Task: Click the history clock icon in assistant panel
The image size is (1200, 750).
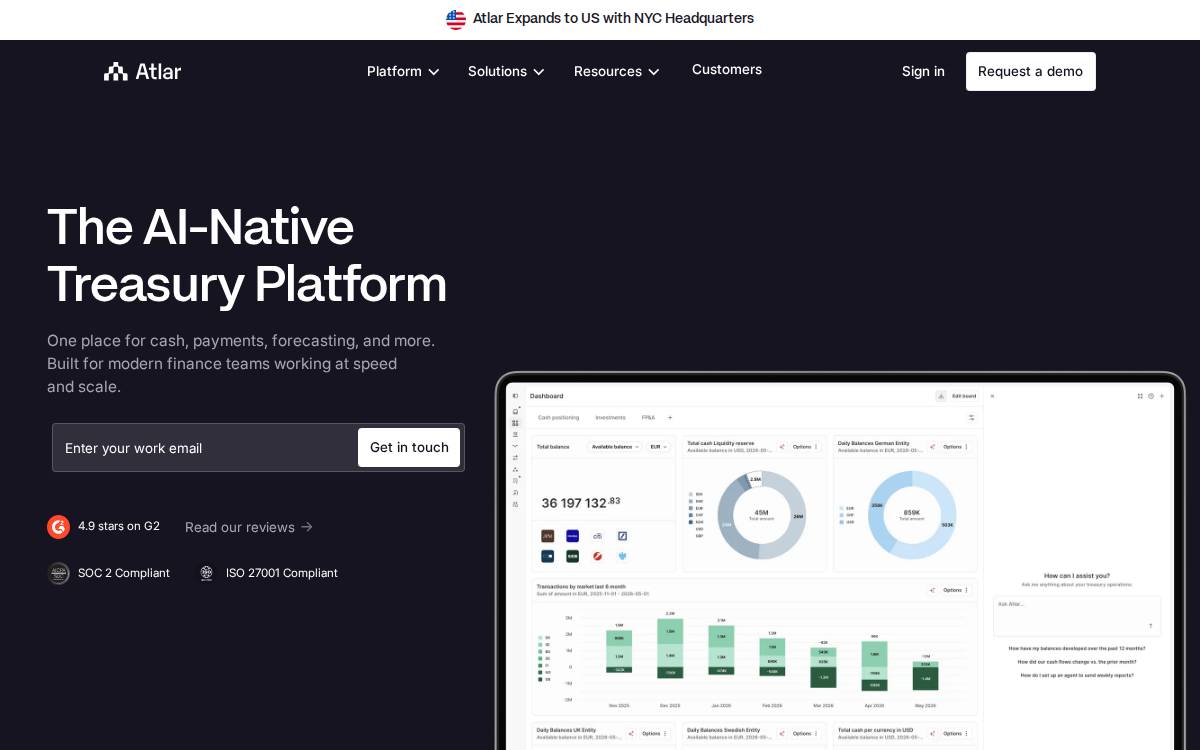Action: pyautogui.click(x=1151, y=396)
